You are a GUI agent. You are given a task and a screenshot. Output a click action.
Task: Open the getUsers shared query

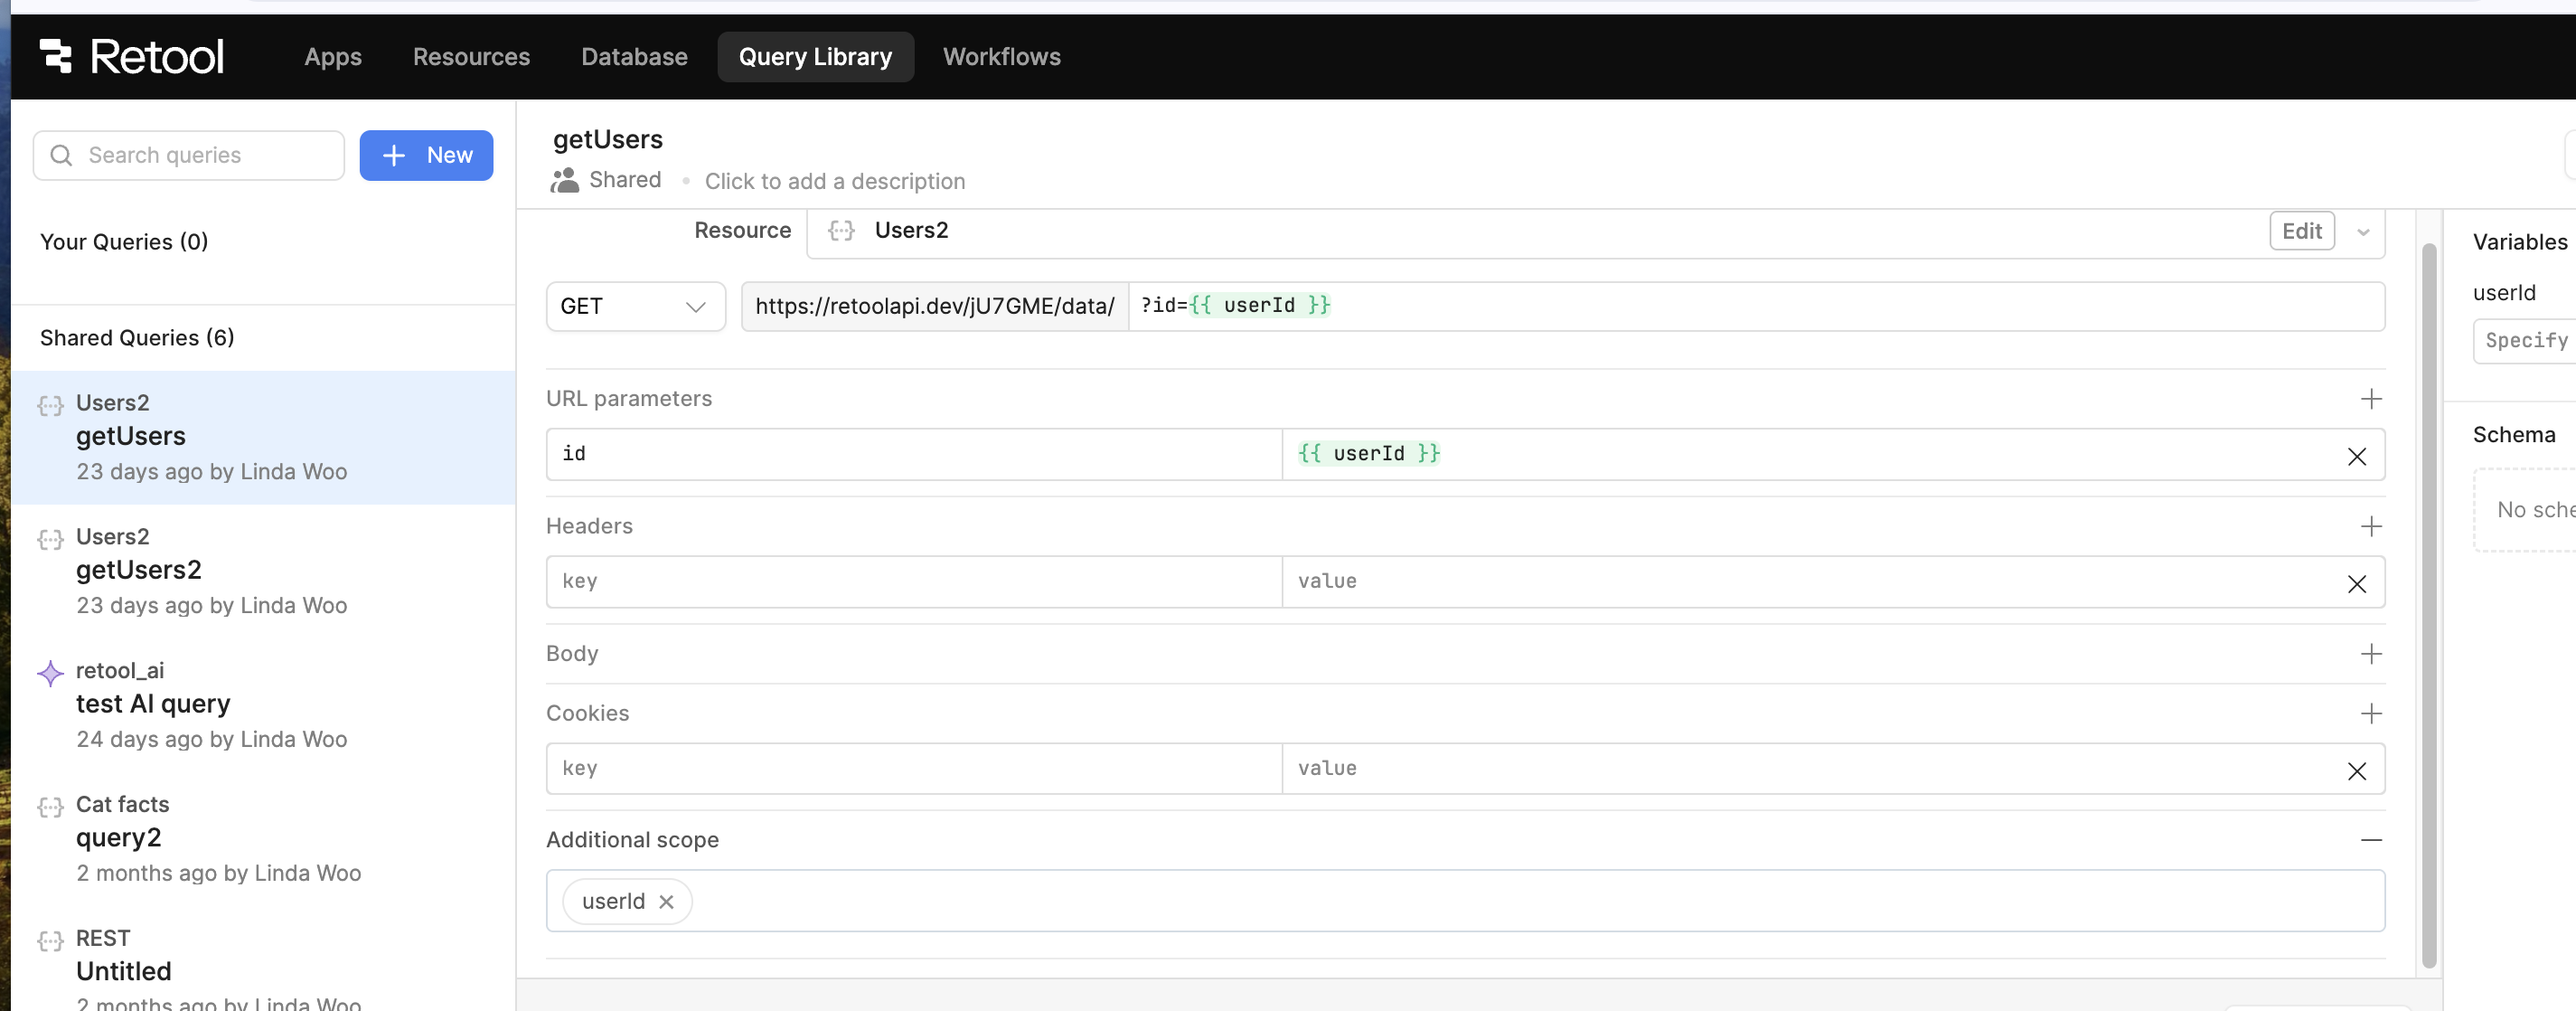click(x=264, y=437)
